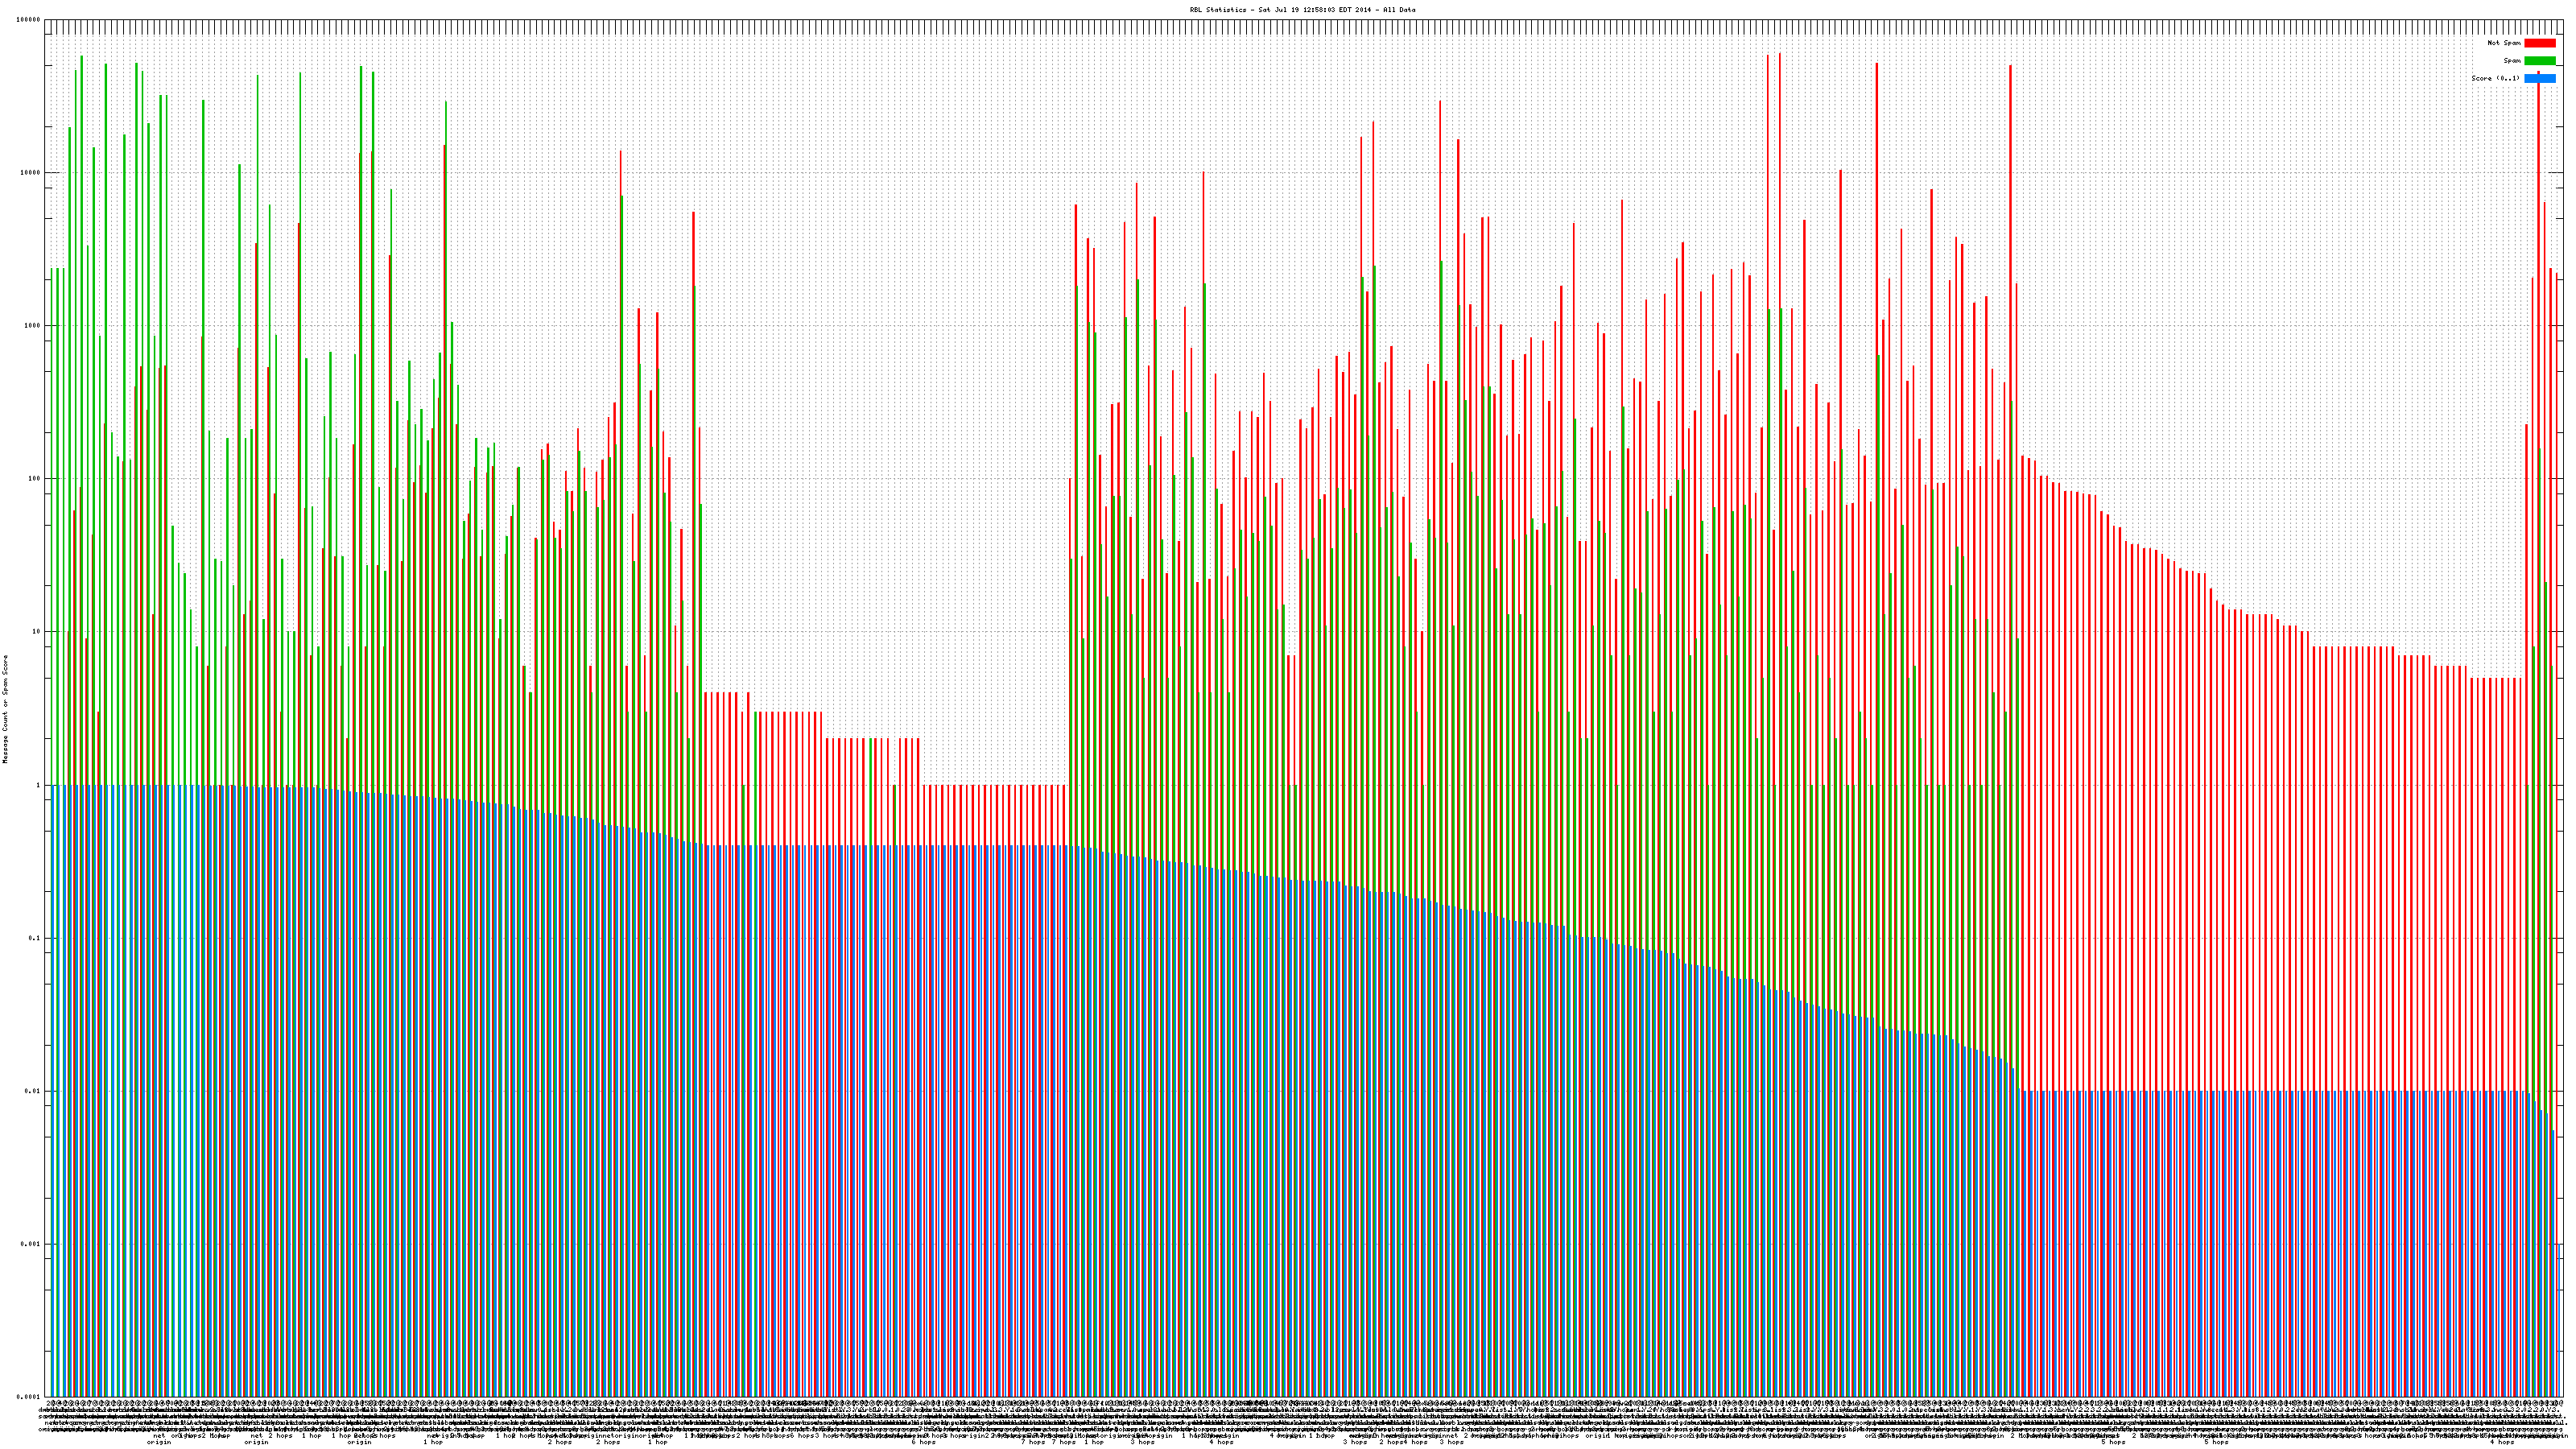Screen dimensions: 2576x1449
Task: Click the "All Data" text in the chart title
Action: click(1399, 10)
